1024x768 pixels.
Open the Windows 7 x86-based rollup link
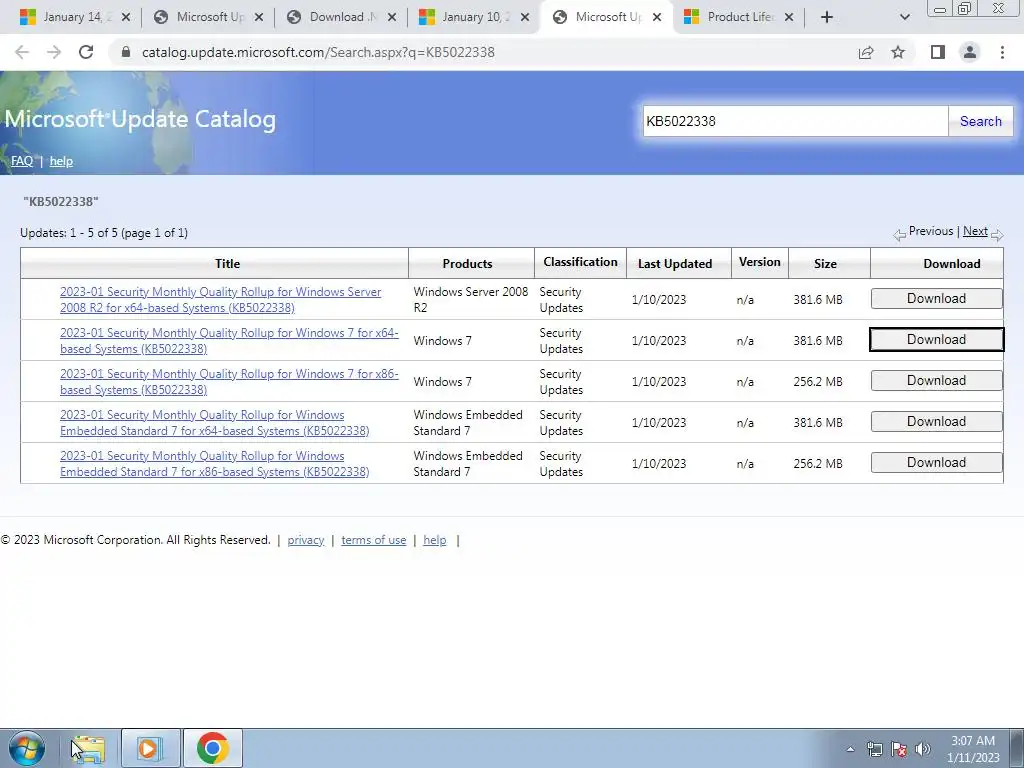click(x=229, y=381)
